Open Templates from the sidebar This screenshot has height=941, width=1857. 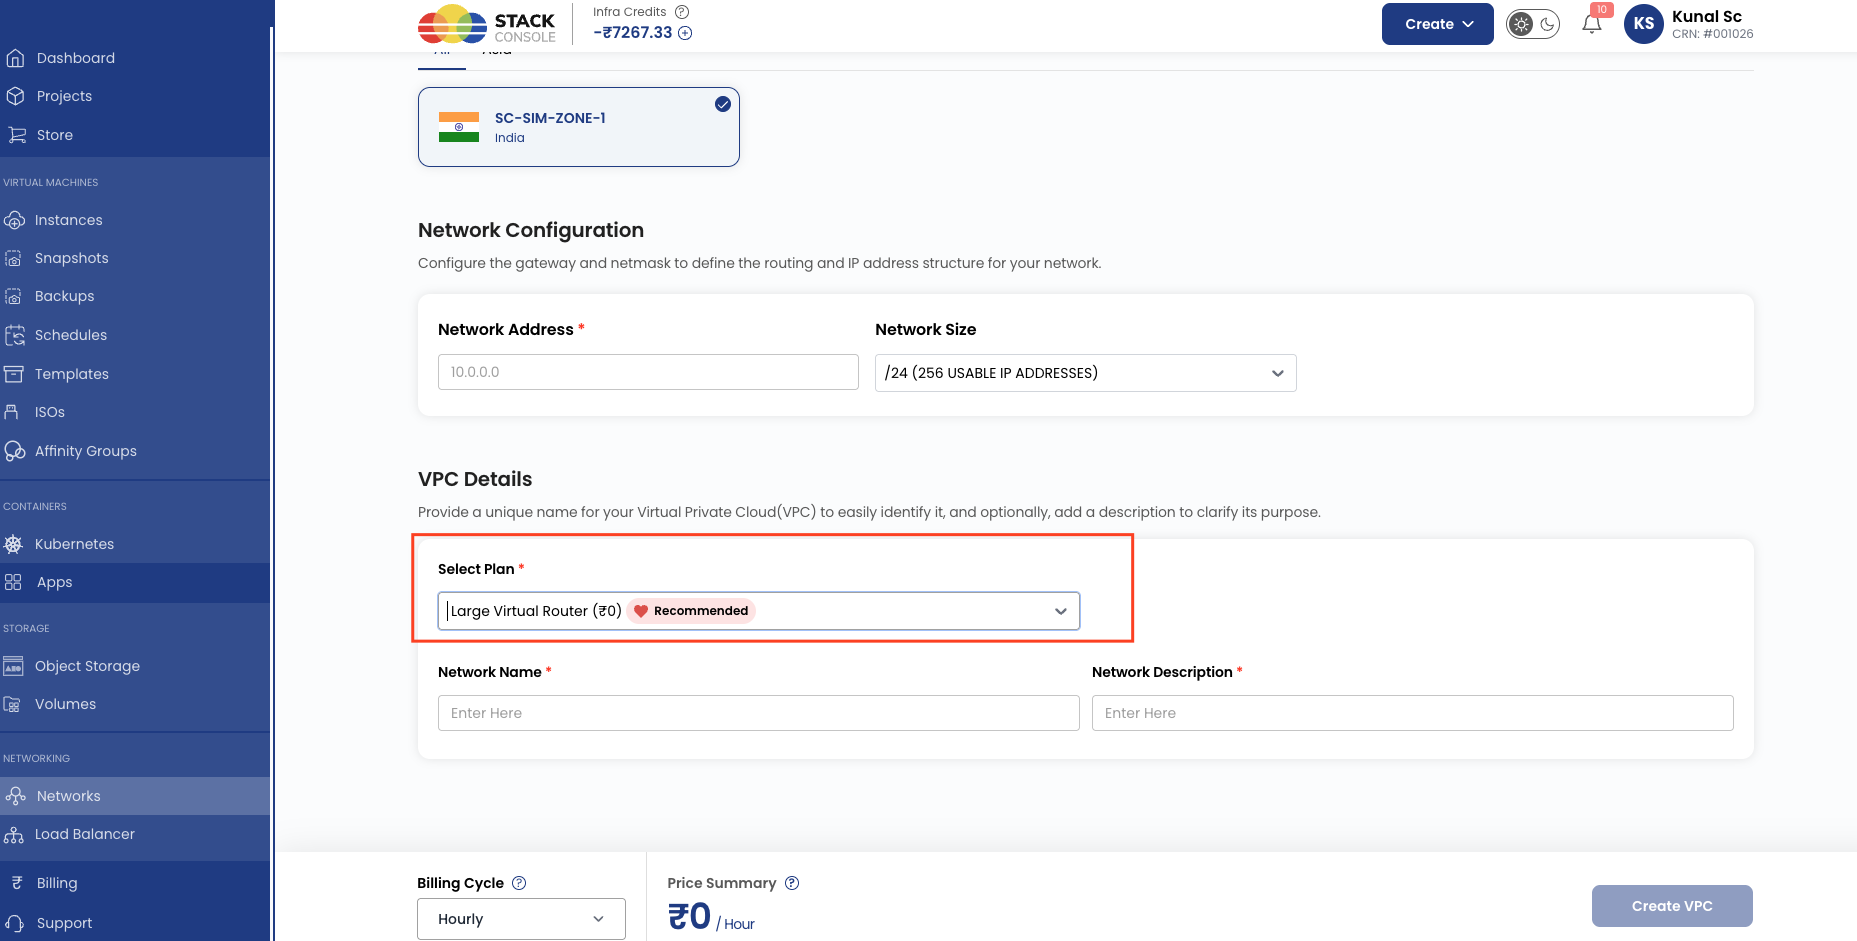point(71,374)
